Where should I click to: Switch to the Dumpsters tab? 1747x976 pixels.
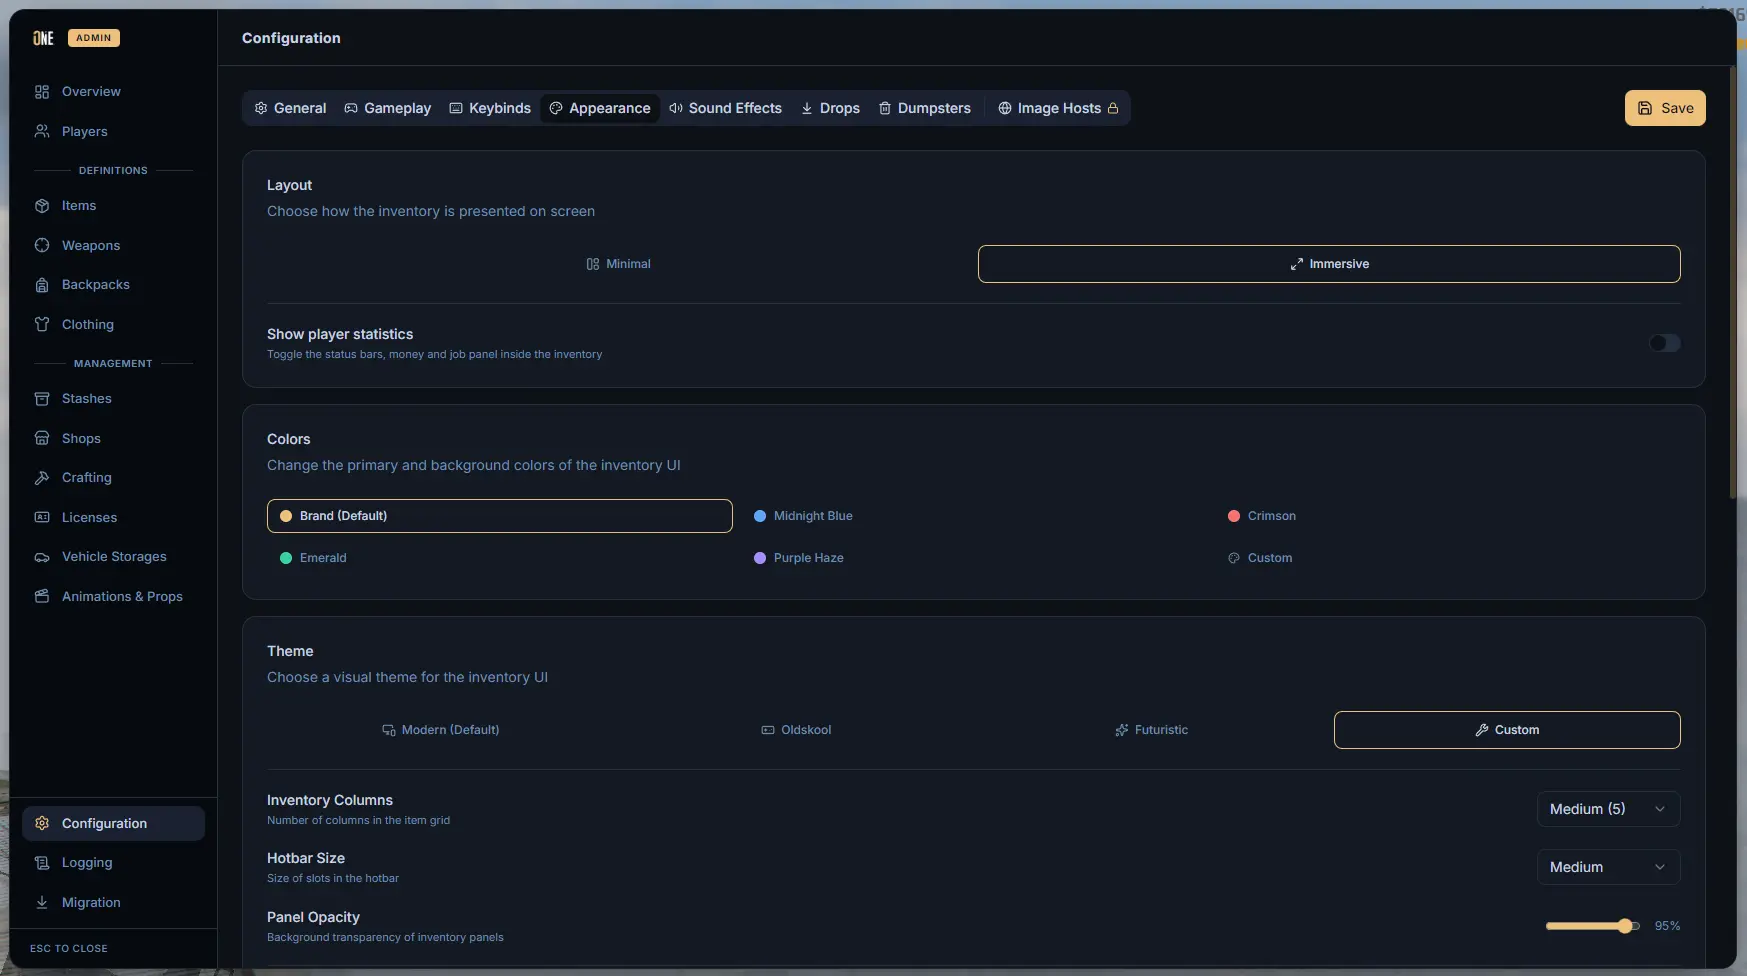point(925,108)
